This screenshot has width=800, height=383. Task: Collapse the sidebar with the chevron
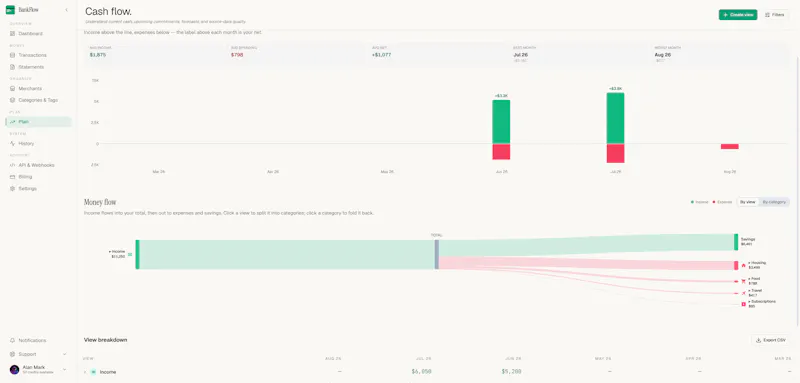tap(66, 10)
